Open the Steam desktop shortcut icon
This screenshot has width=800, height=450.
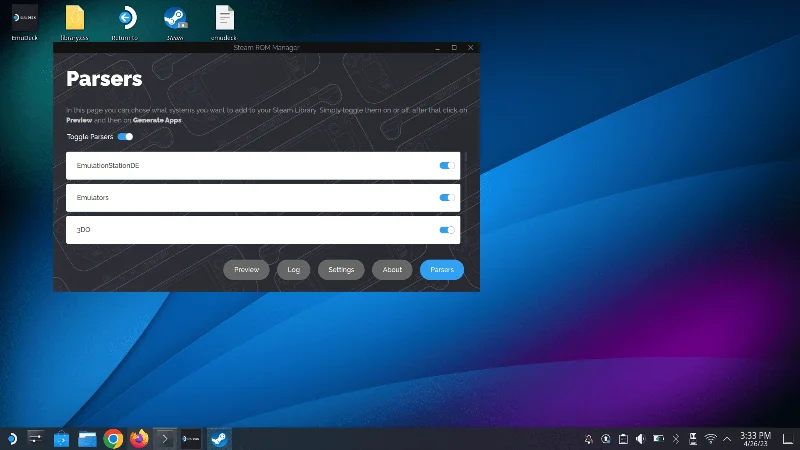[x=175, y=18]
